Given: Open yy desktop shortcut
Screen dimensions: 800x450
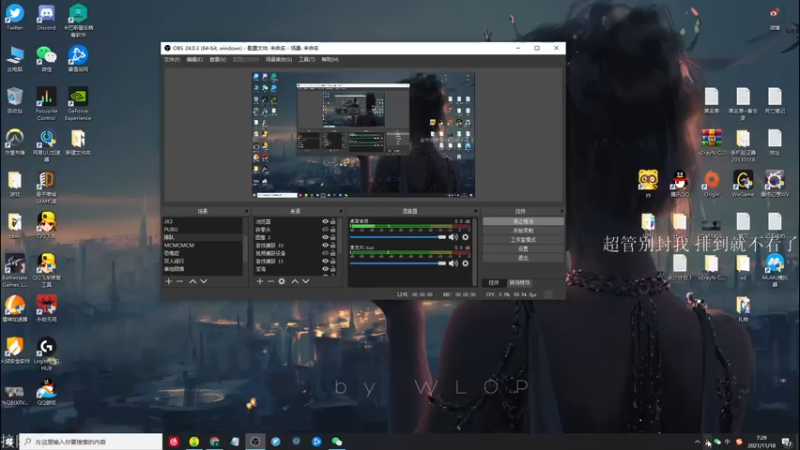Looking at the screenshot, I should pos(648,184).
